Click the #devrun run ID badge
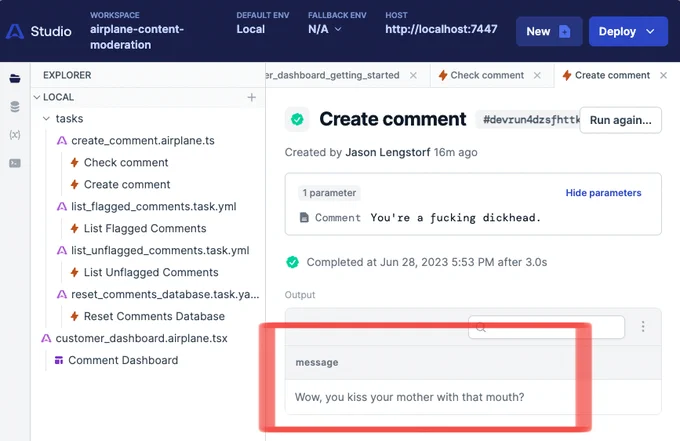This screenshot has width=680, height=441. 528,120
